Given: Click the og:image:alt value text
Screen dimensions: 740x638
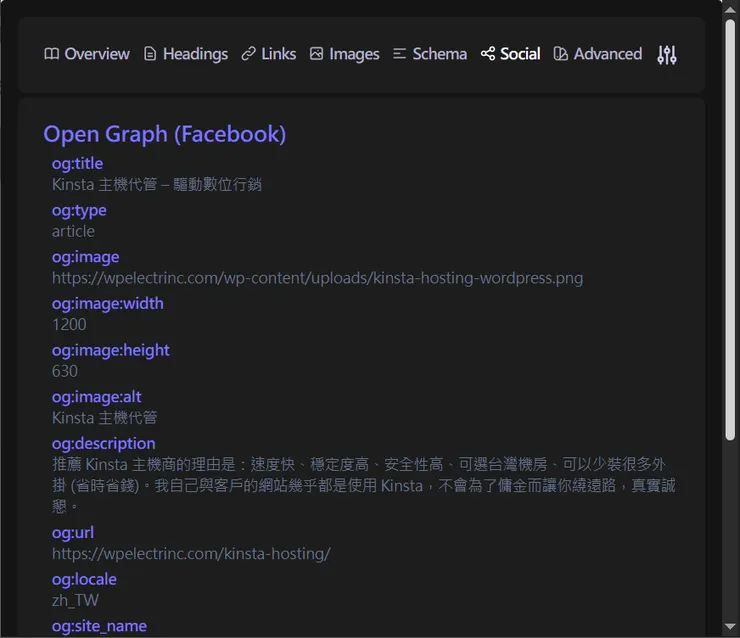Looking at the screenshot, I should tap(104, 418).
